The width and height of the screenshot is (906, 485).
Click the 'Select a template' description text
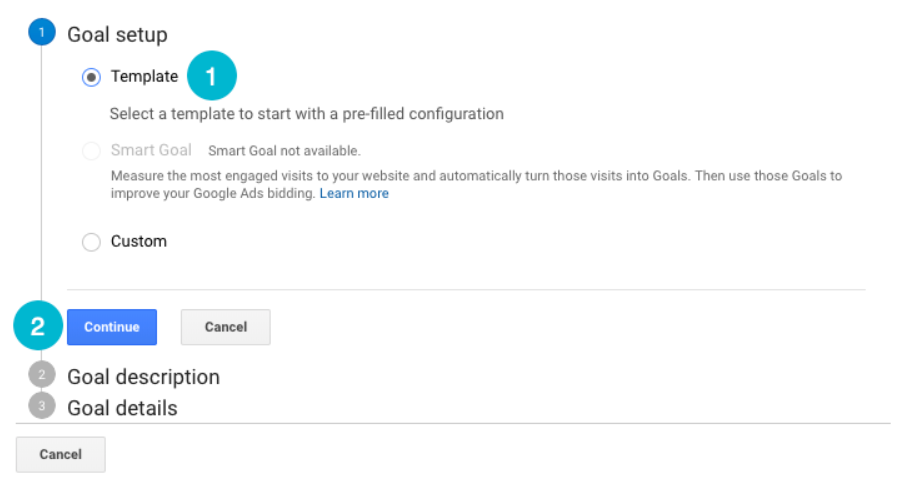(306, 114)
